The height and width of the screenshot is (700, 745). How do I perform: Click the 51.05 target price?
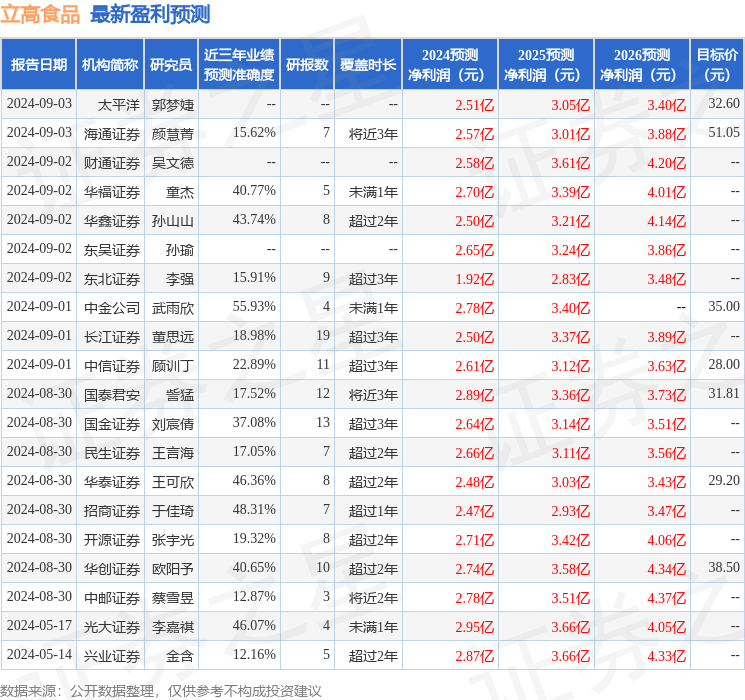click(x=724, y=133)
